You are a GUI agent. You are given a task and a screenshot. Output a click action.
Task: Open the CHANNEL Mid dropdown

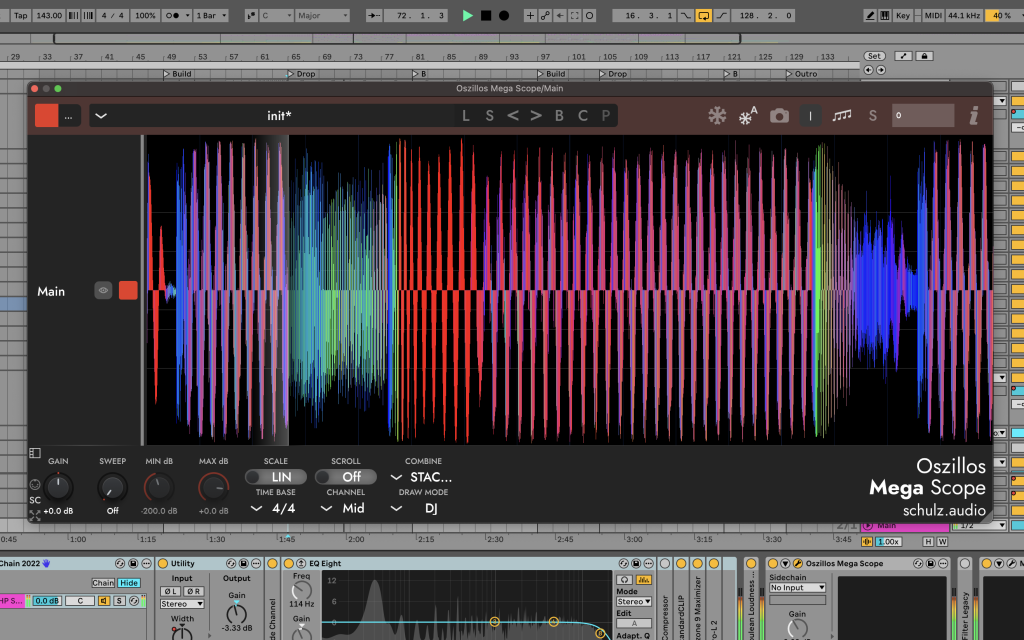(343, 508)
